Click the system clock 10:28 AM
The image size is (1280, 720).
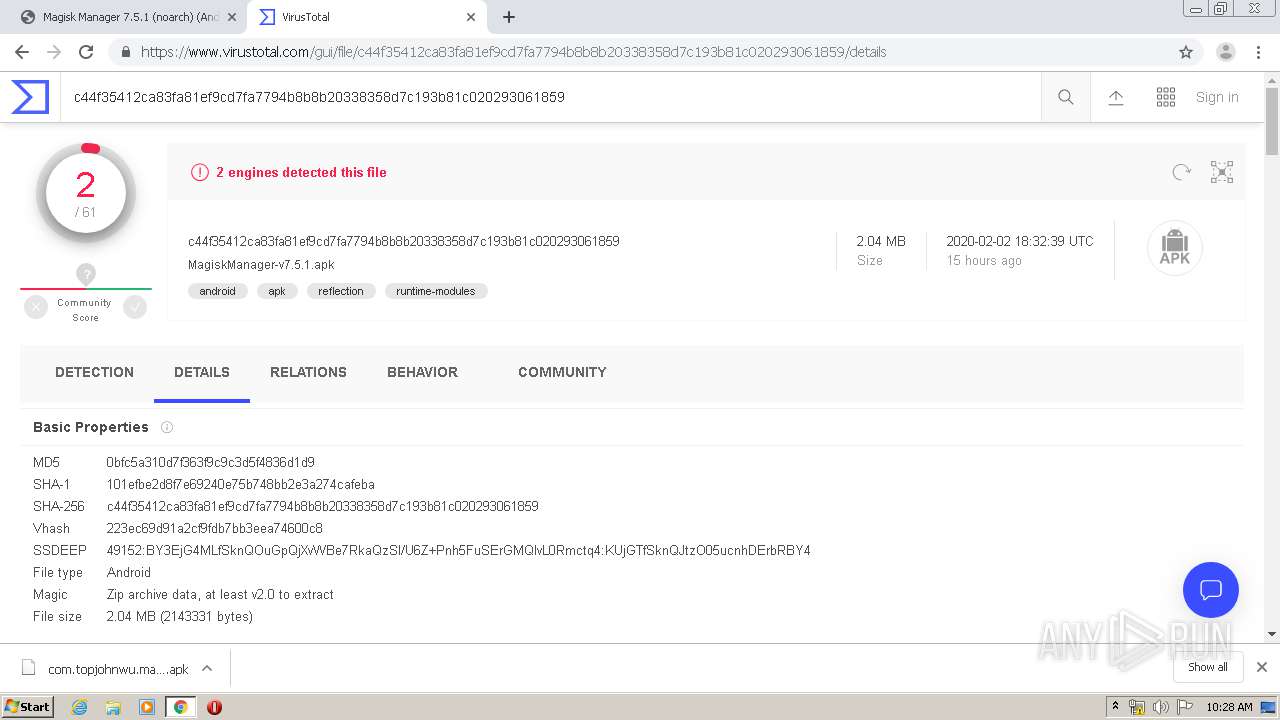1229,707
